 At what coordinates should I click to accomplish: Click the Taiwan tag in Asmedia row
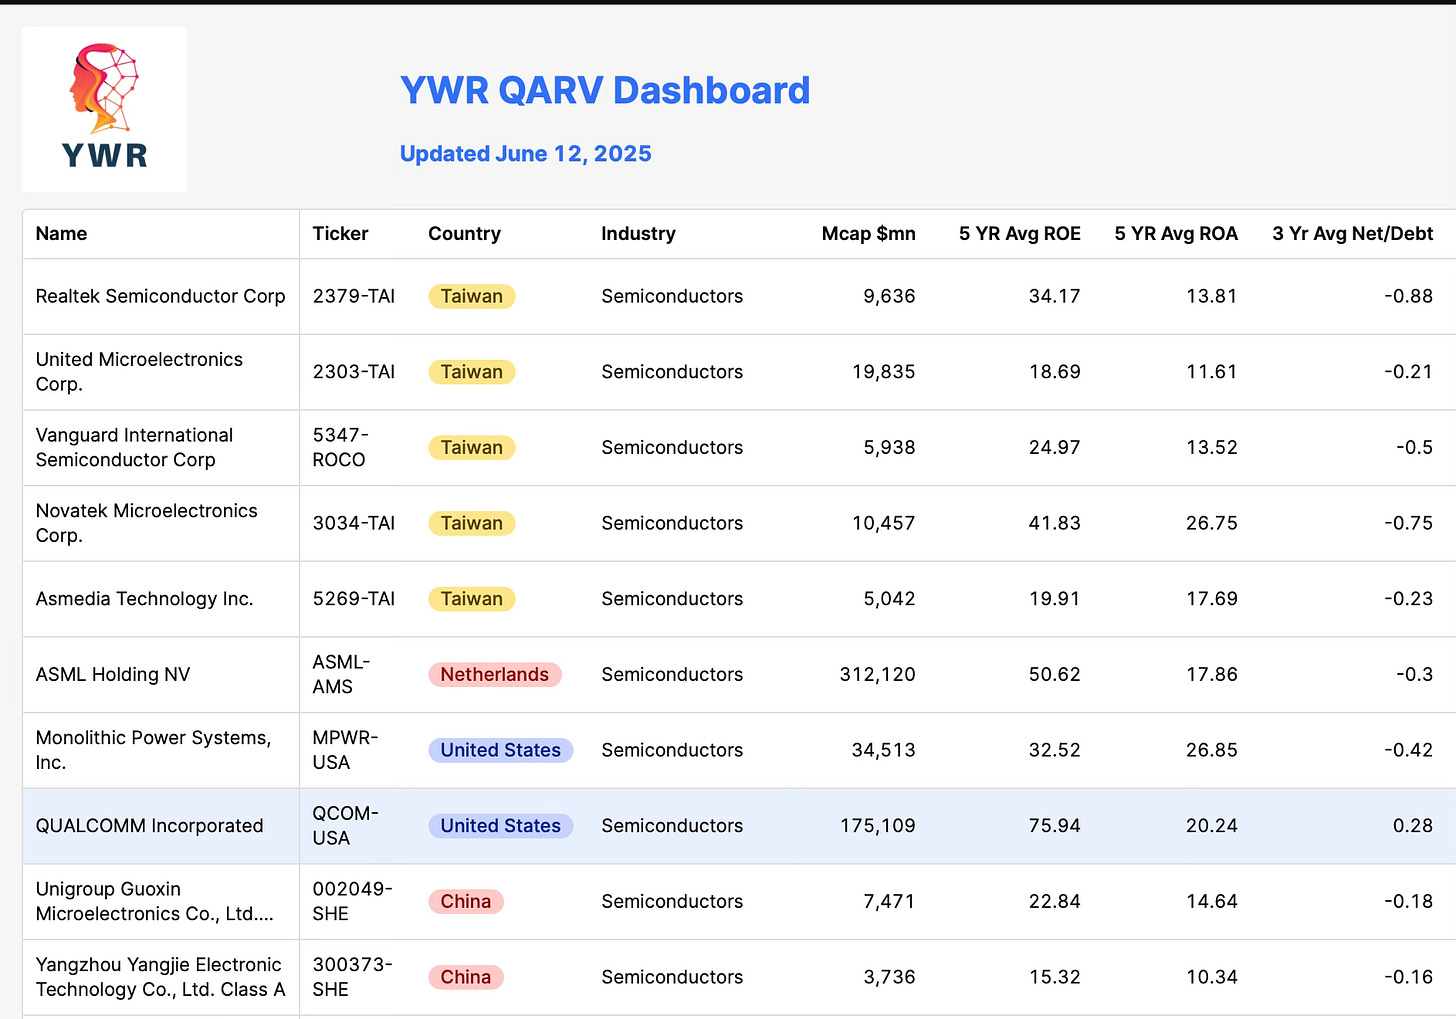472,599
